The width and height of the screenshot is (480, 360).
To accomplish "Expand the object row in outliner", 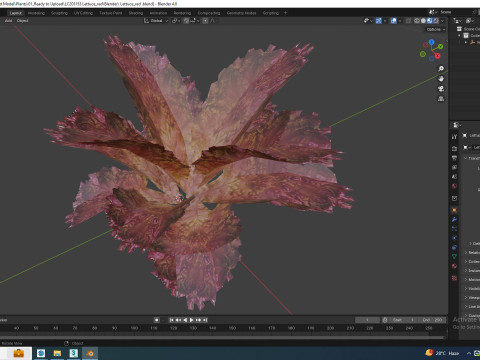I will 466,42.
